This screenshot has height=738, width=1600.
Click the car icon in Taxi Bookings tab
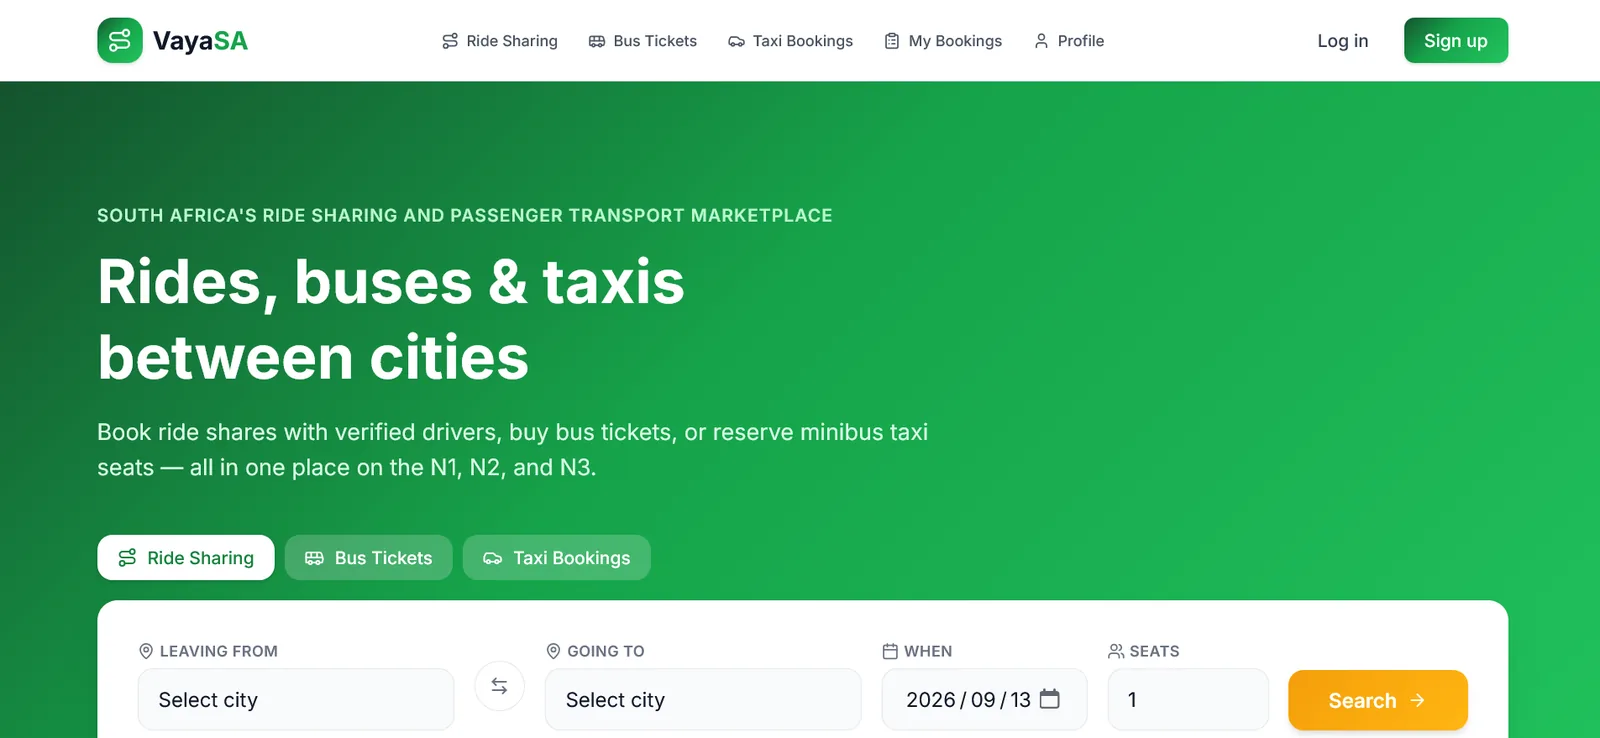pyautogui.click(x=492, y=558)
